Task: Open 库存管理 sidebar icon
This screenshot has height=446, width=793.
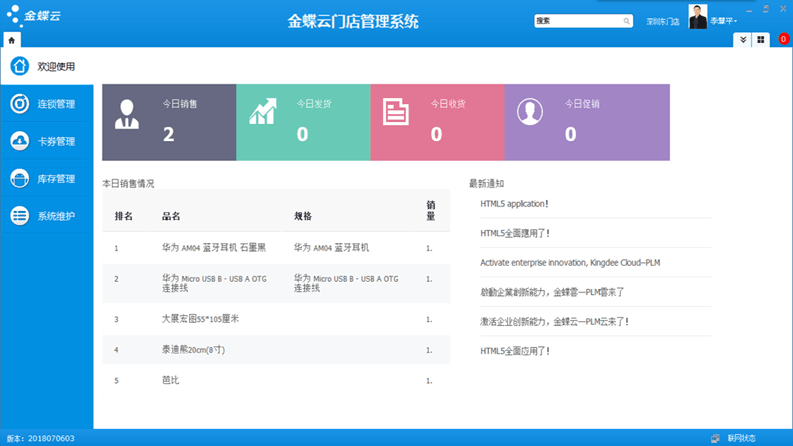Action: pos(20,179)
